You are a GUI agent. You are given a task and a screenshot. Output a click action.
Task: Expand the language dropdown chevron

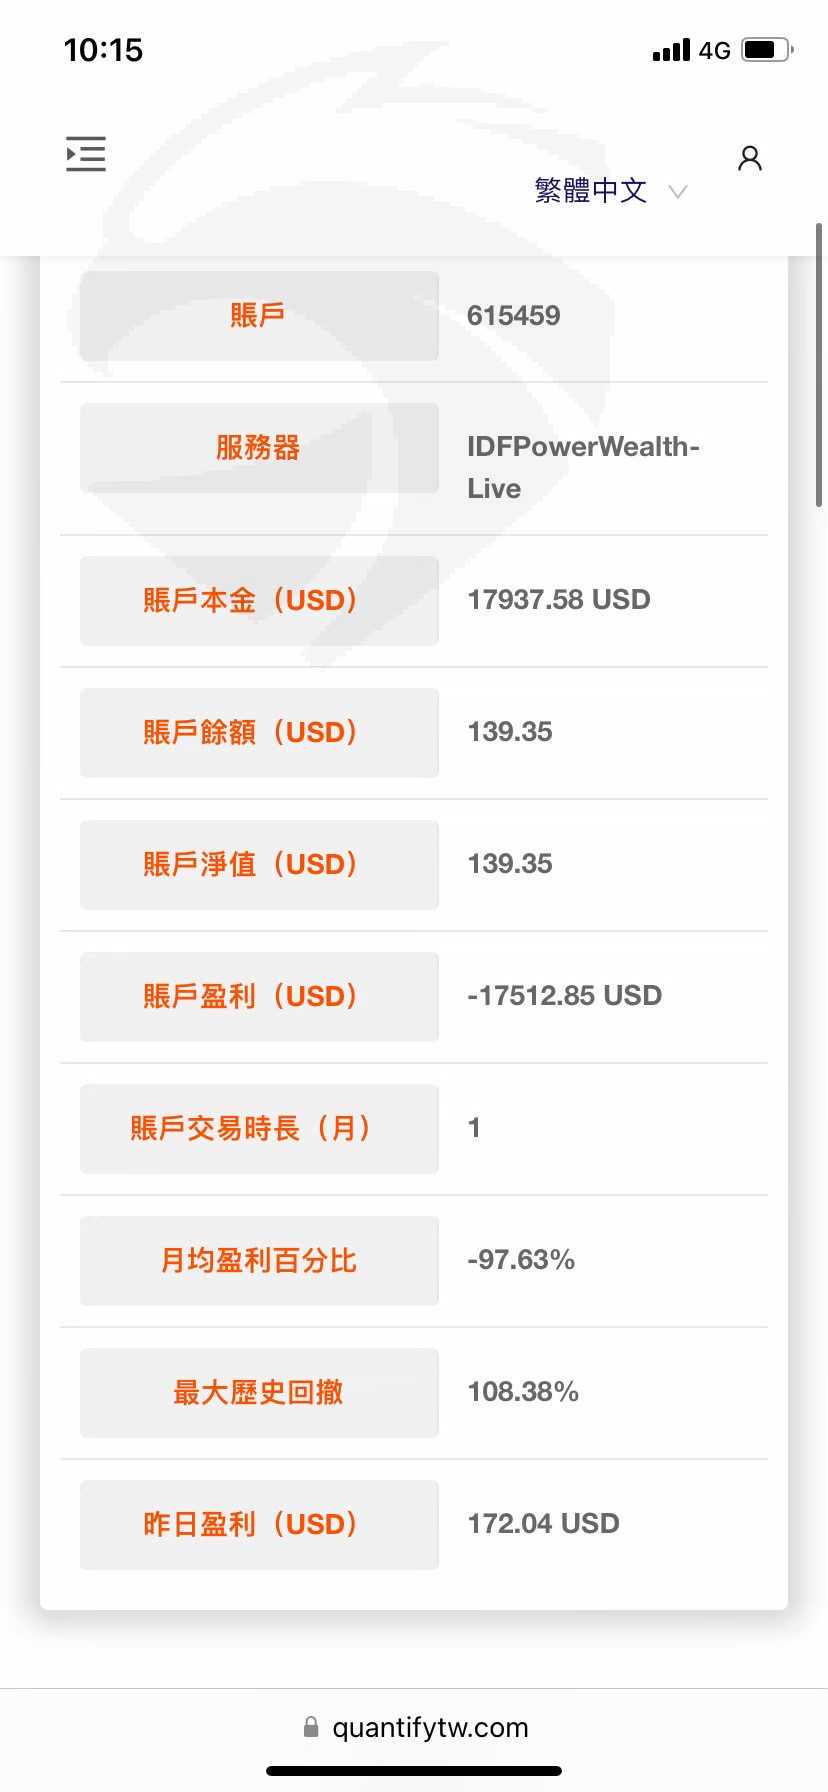678,191
